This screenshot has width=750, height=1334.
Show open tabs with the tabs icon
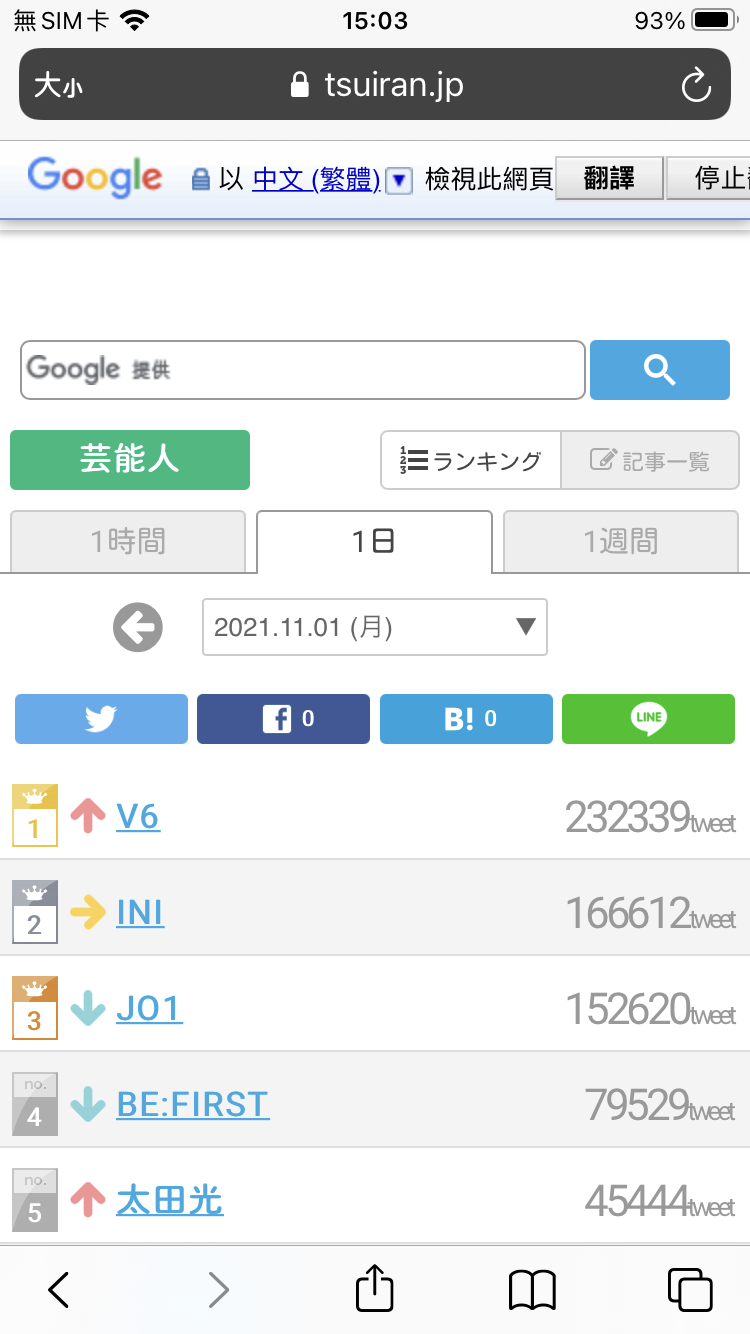690,1290
